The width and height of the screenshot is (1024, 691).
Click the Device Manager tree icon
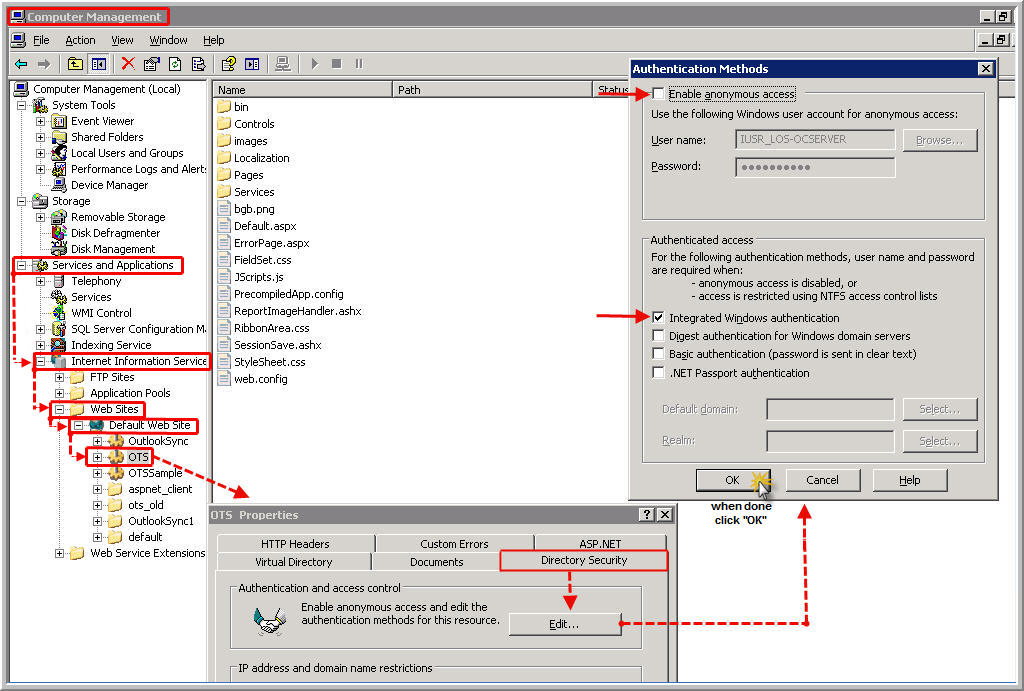point(59,185)
